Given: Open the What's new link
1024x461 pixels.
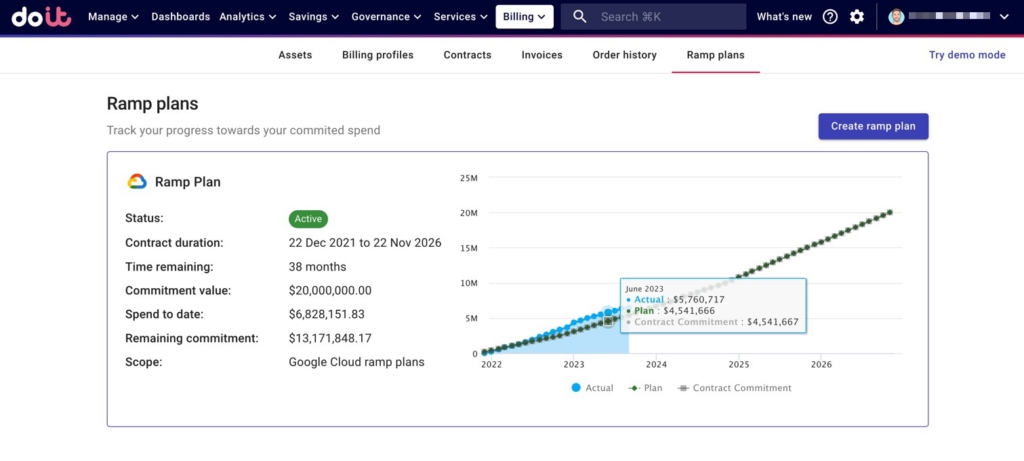Looking at the screenshot, I should point(784,17).
